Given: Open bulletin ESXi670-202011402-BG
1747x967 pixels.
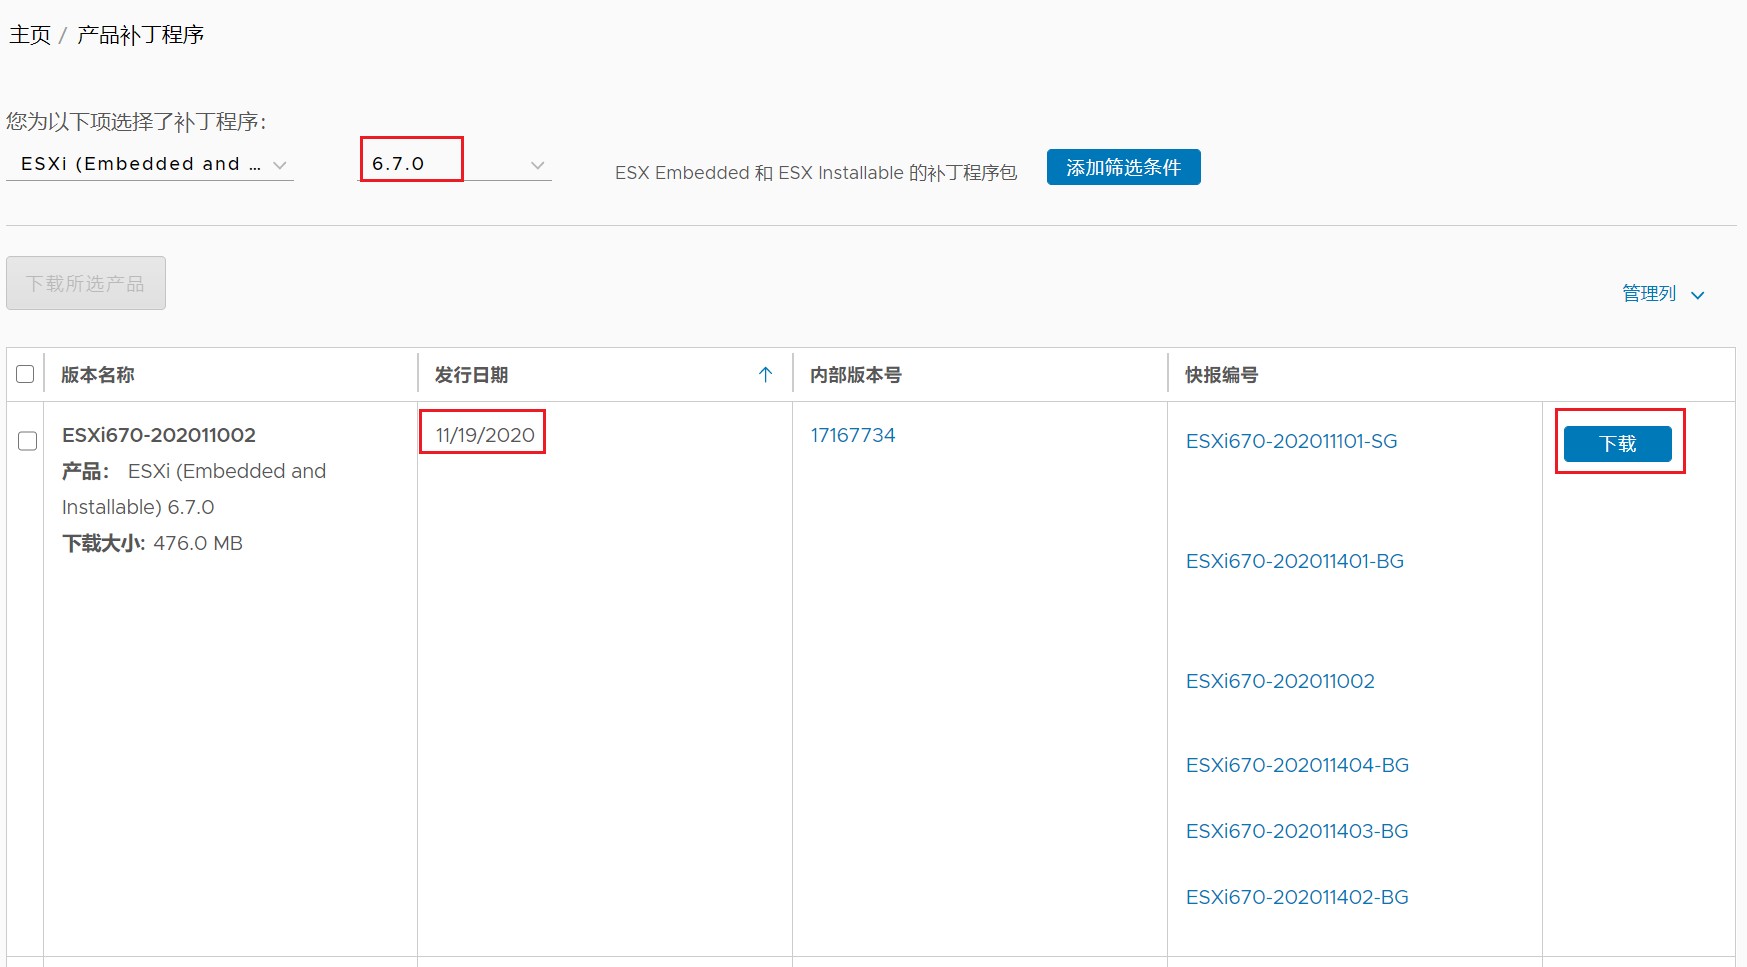Looking at the screenshot, I should point(1297,897).
